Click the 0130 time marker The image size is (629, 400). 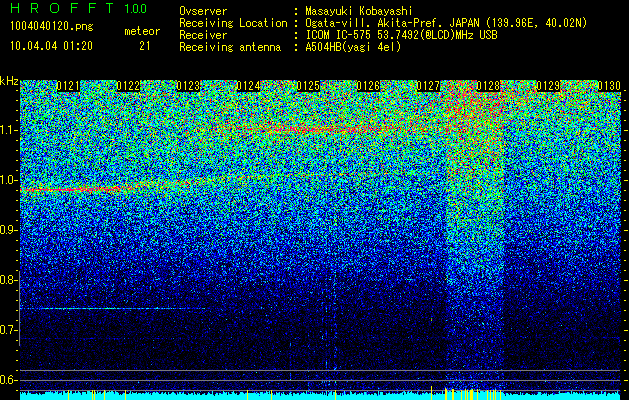609,86
